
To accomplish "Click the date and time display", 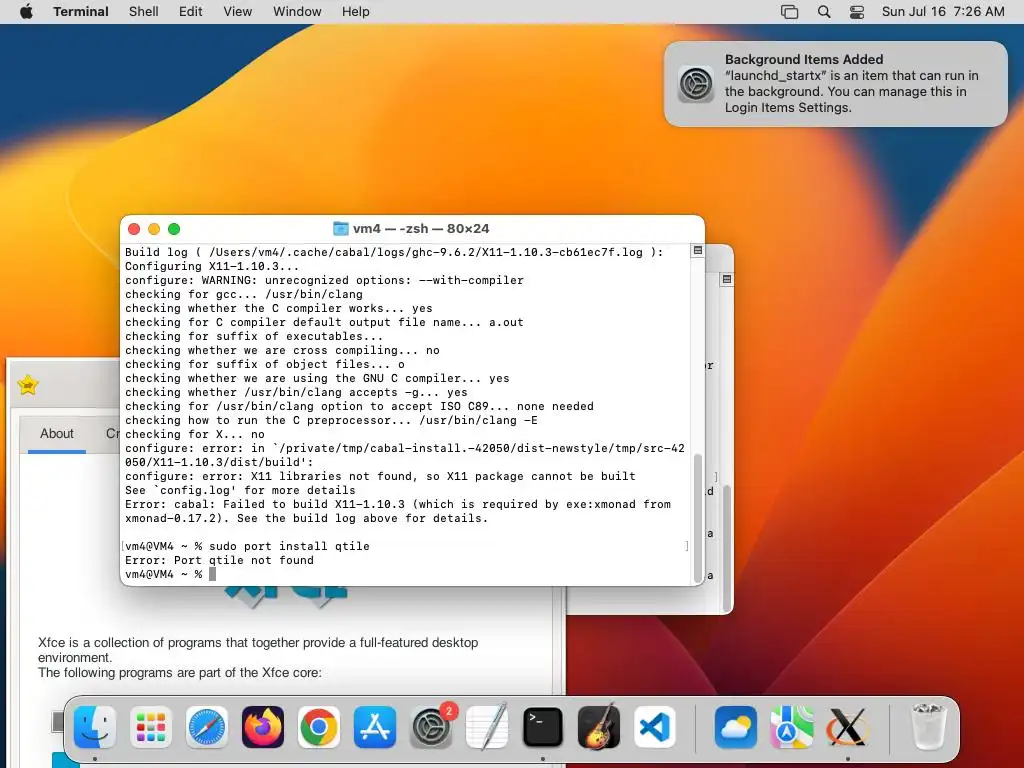I will point(943,12).
